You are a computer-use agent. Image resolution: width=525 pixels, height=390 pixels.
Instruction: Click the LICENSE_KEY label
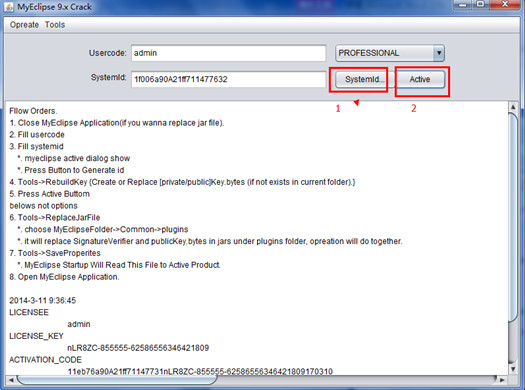[36, 336]
